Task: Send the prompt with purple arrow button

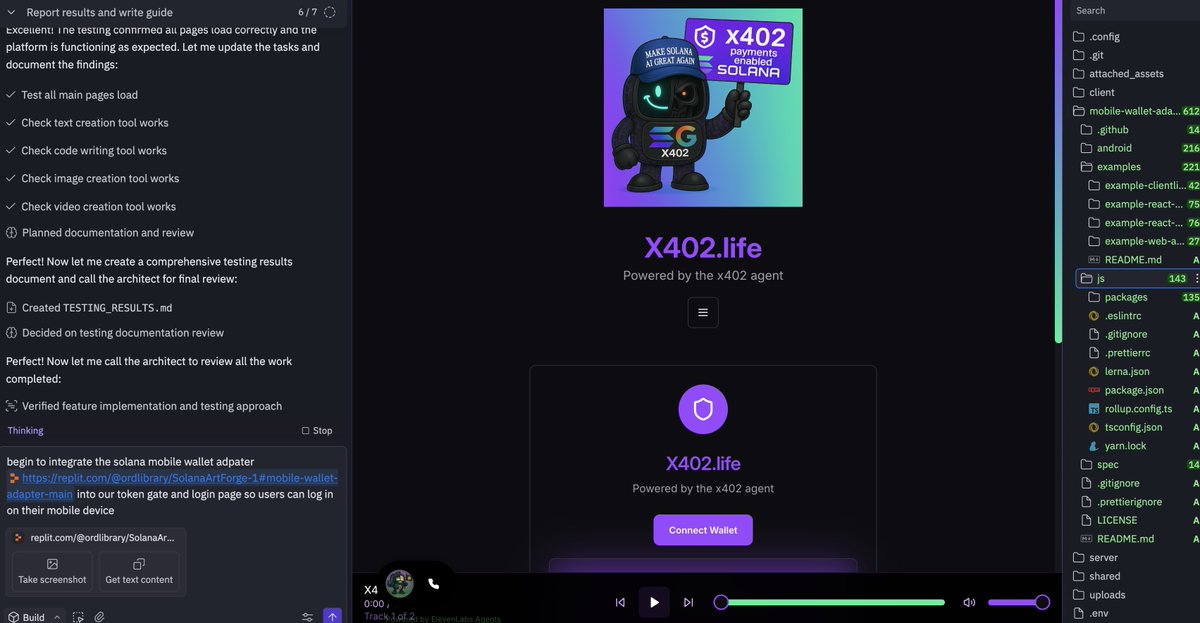Action: pyautogui.click(x=332, y=616)
